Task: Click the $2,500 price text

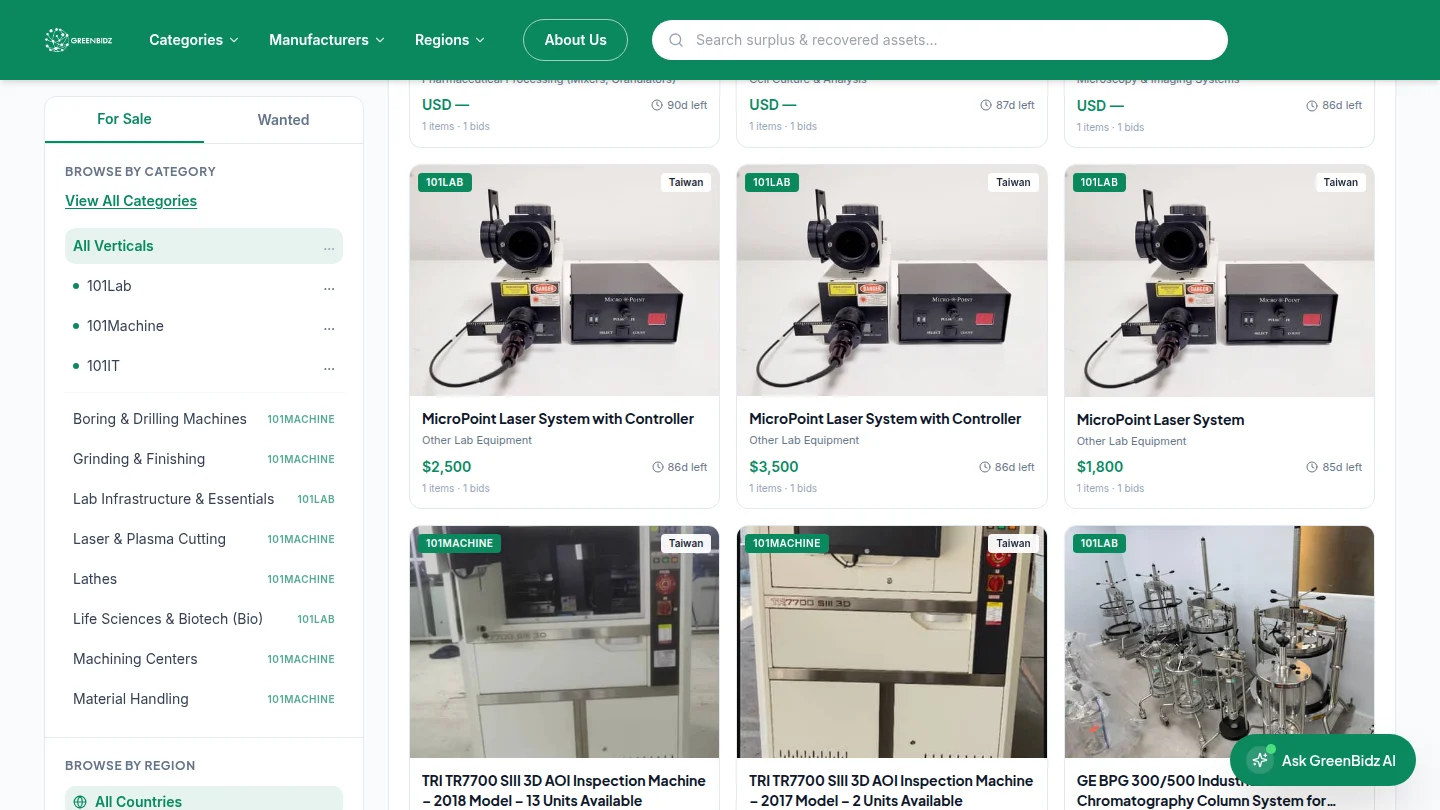Action: click(446, 467)
